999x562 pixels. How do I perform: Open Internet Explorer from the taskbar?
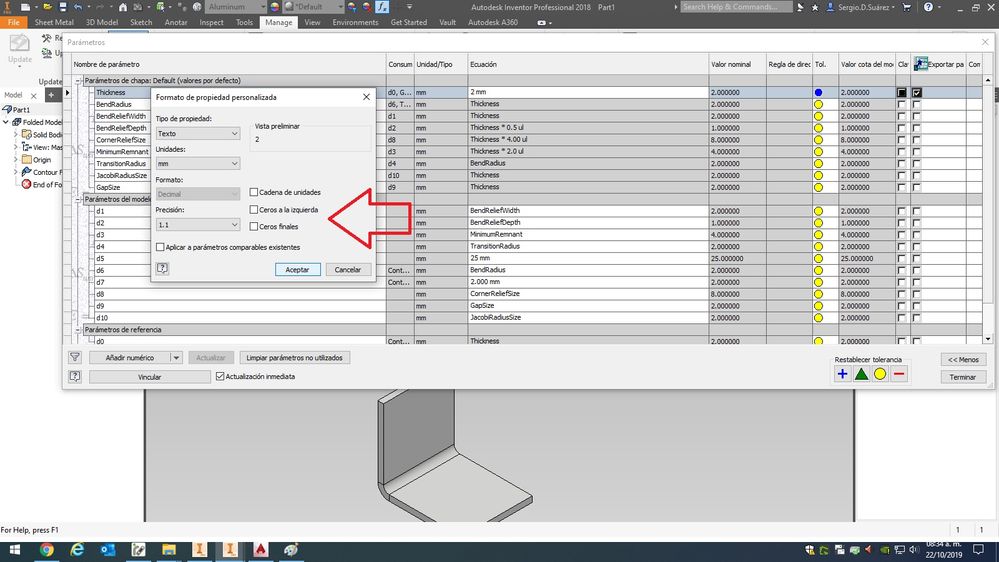(77, 549)
